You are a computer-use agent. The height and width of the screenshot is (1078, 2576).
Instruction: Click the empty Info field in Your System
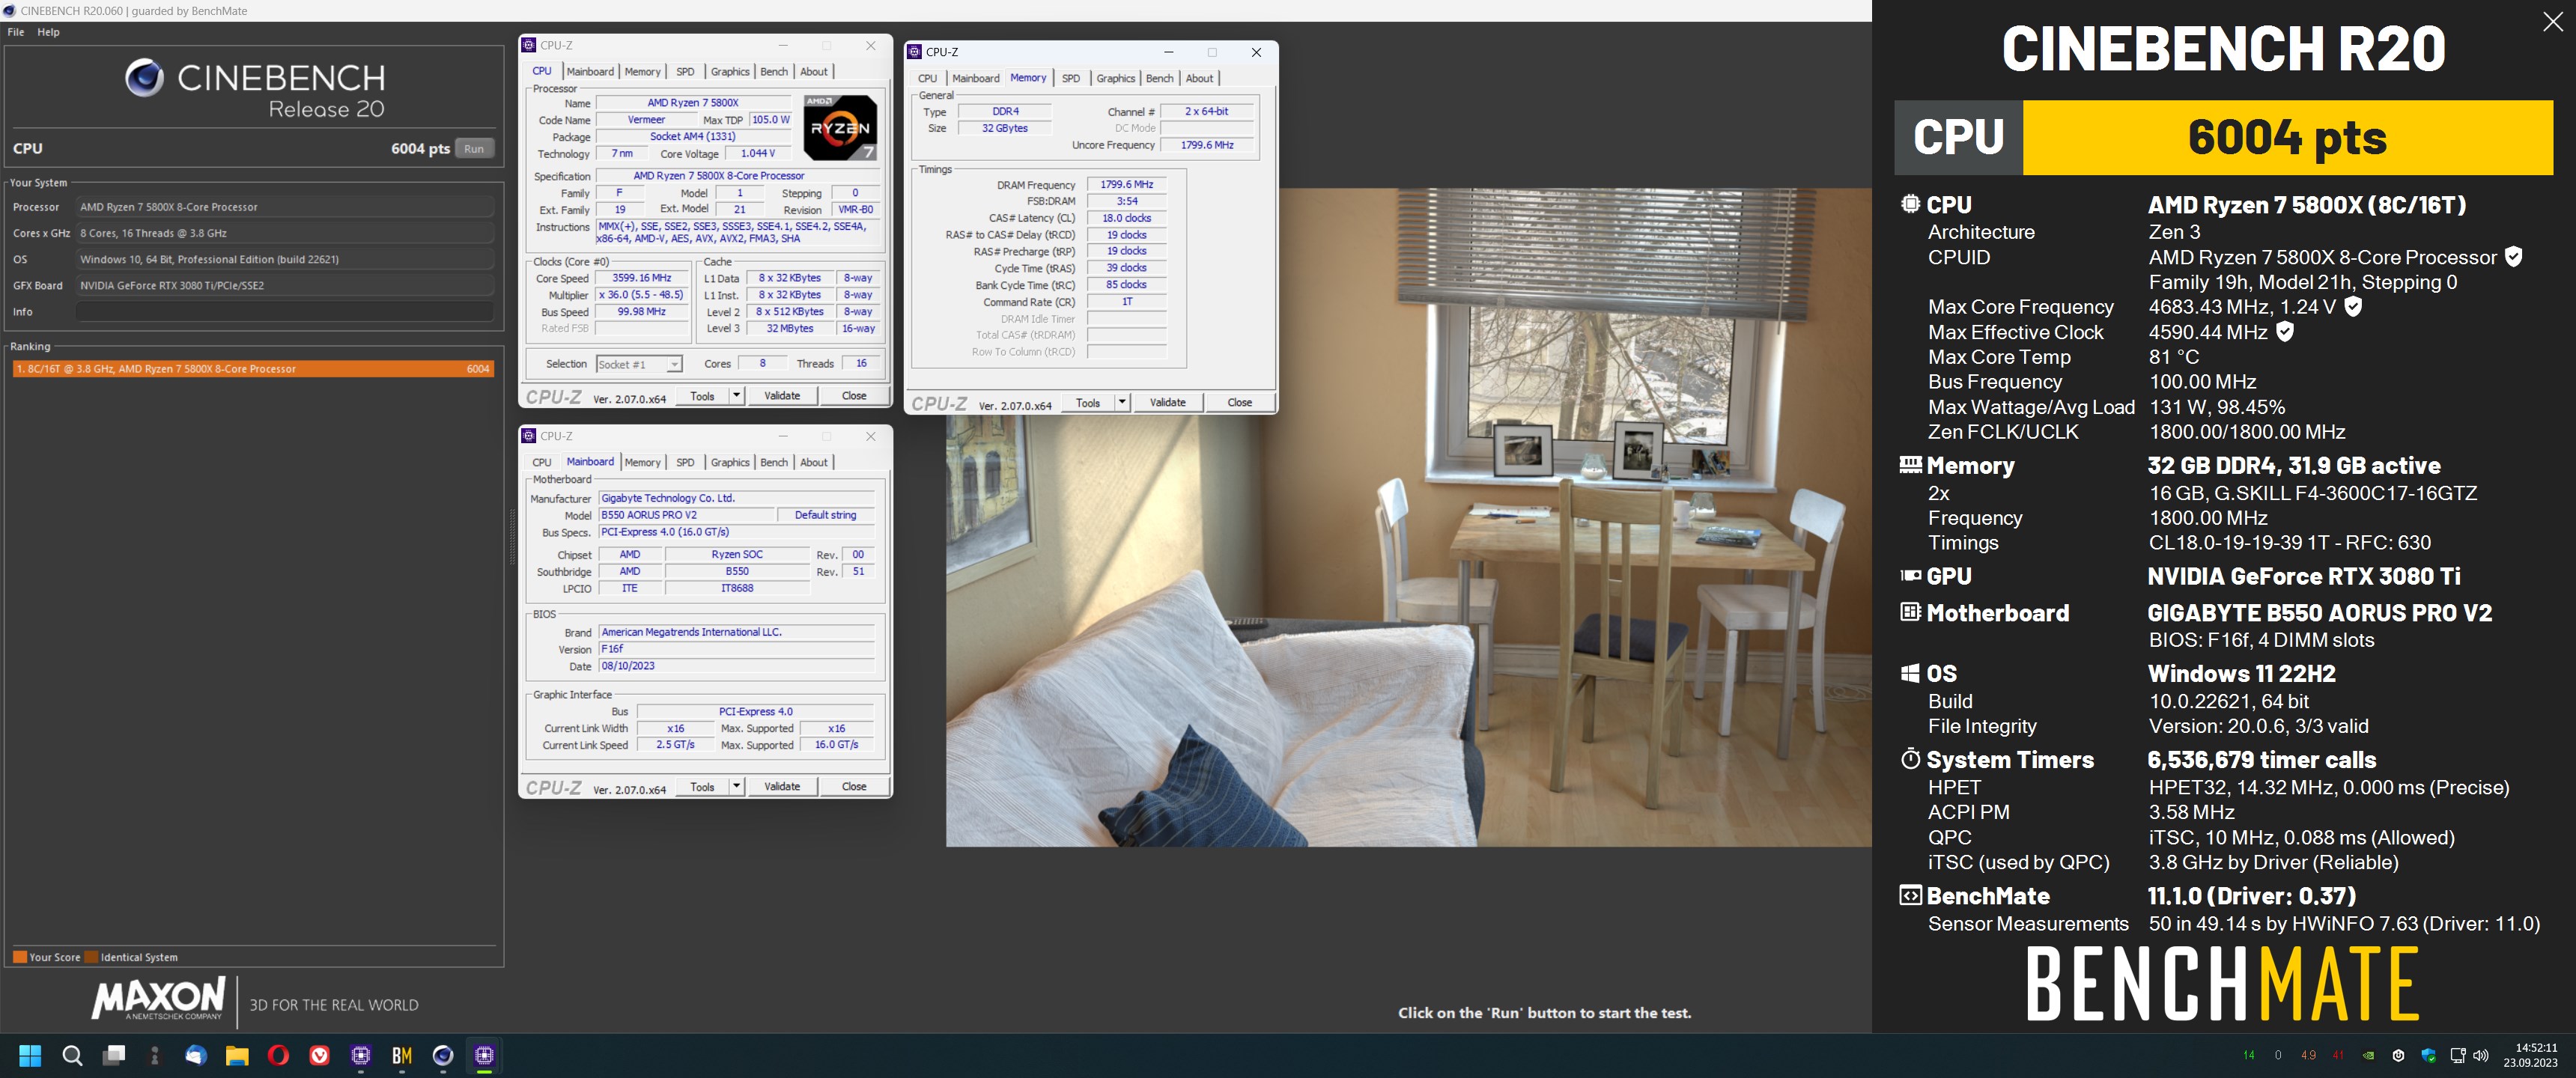pyautogui.click(x=285, y=312)
